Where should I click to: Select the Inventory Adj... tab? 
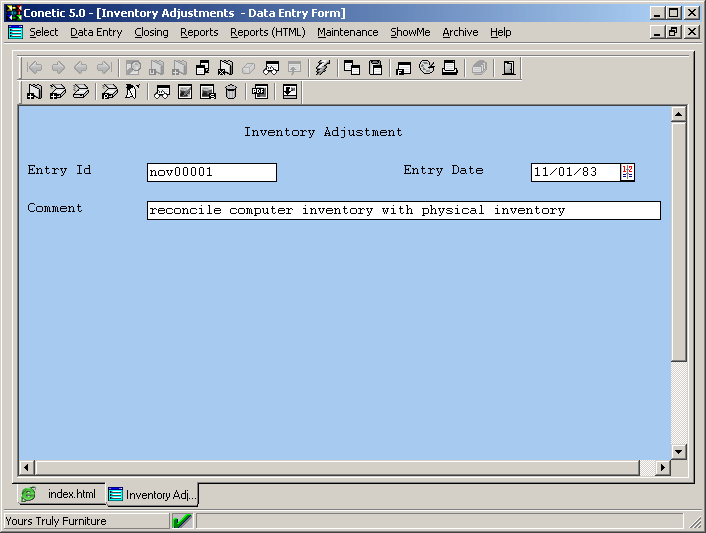point(153,495)
